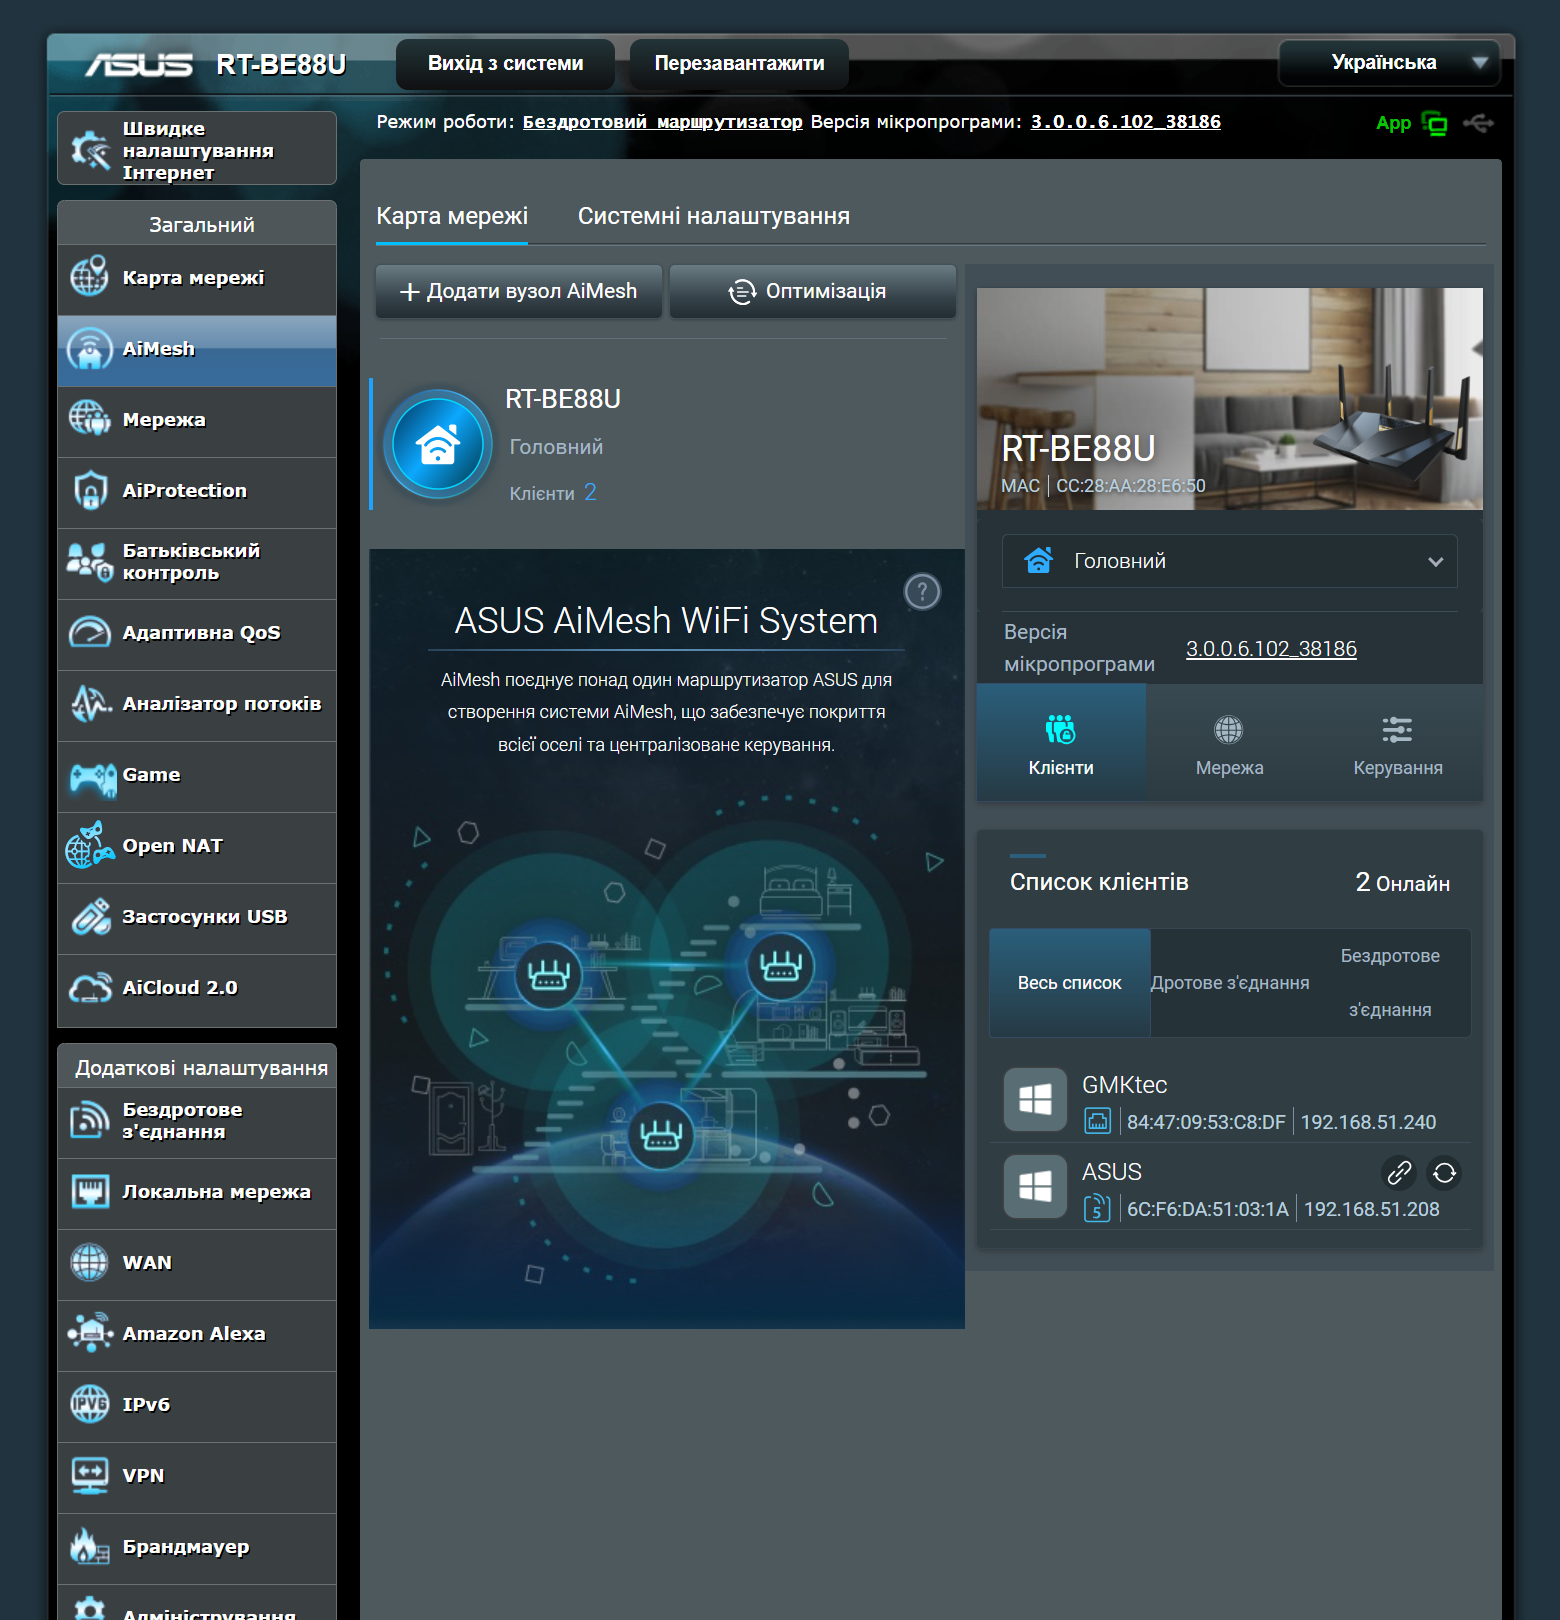Viewport: 1560px width, 1620px height.
Task: Open the Мережа sidebar icon
Action: point(90,420)
